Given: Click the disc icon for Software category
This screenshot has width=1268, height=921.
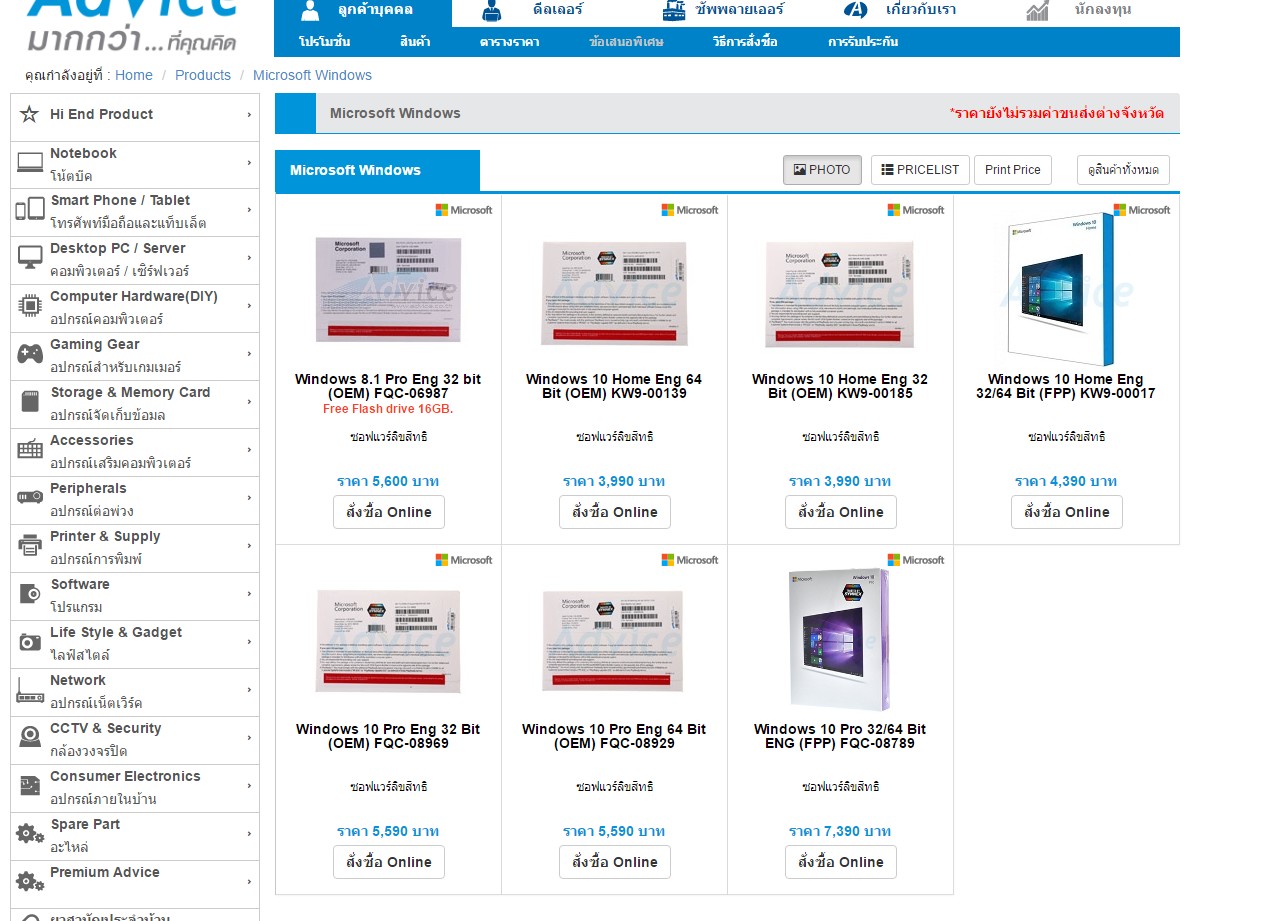Looking at the screenshot, I should [30, 594].
